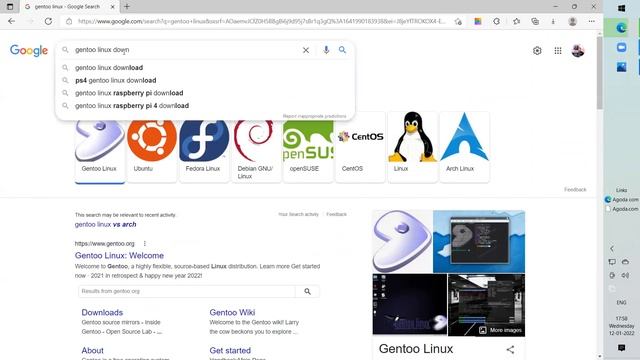The width and height of the screenshot is (640, 360).
Task: Select the Linux penguin carousel card
Action: [412, 147]
